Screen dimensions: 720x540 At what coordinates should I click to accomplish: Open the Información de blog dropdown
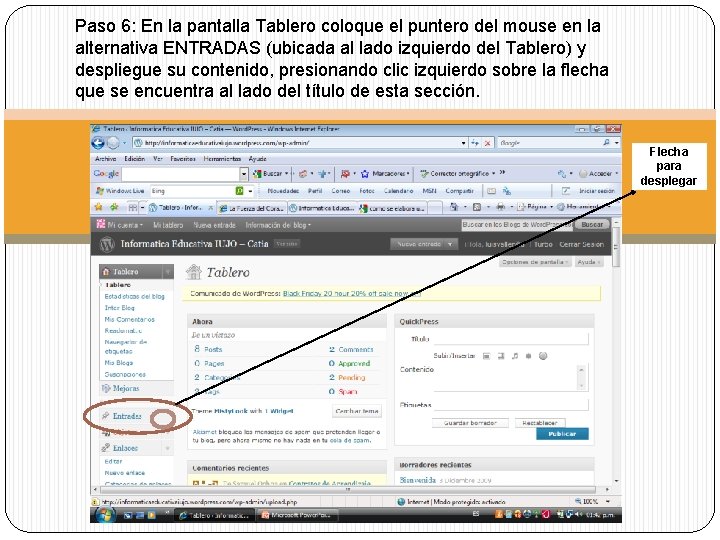(x=278, y=225)
